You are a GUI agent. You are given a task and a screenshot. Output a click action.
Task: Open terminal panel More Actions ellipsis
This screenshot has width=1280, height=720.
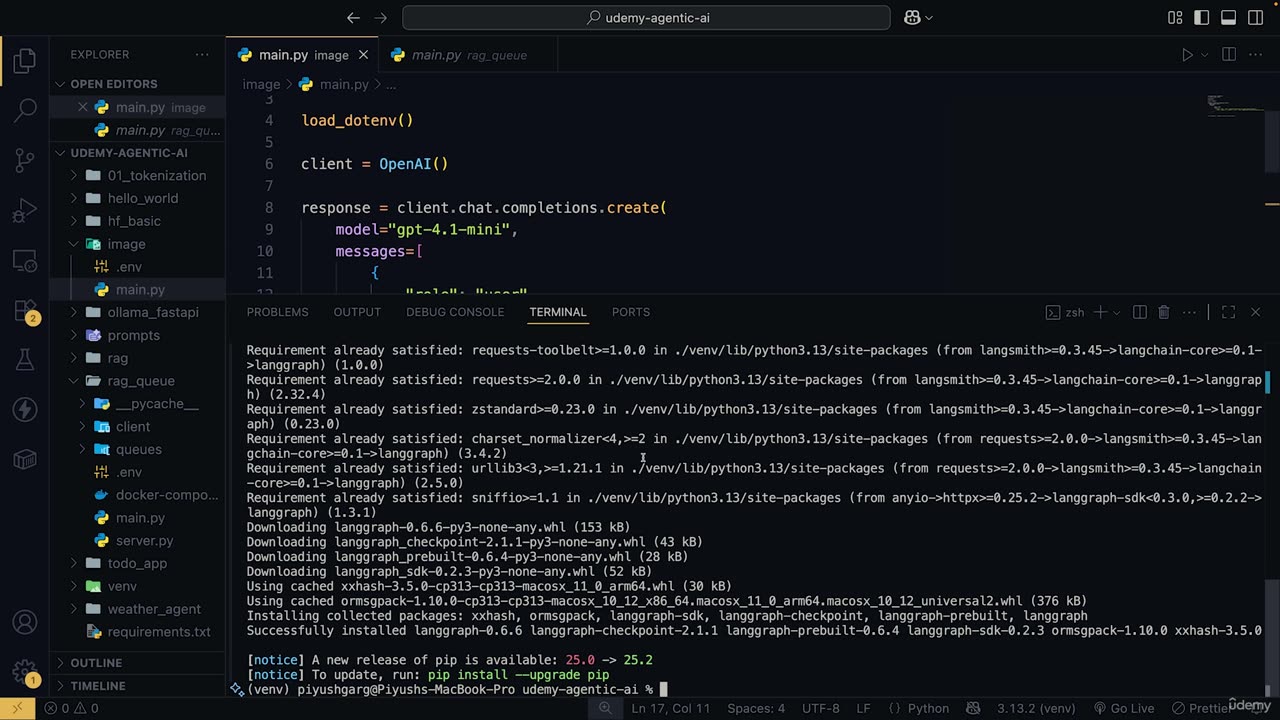coord(1188,312)
